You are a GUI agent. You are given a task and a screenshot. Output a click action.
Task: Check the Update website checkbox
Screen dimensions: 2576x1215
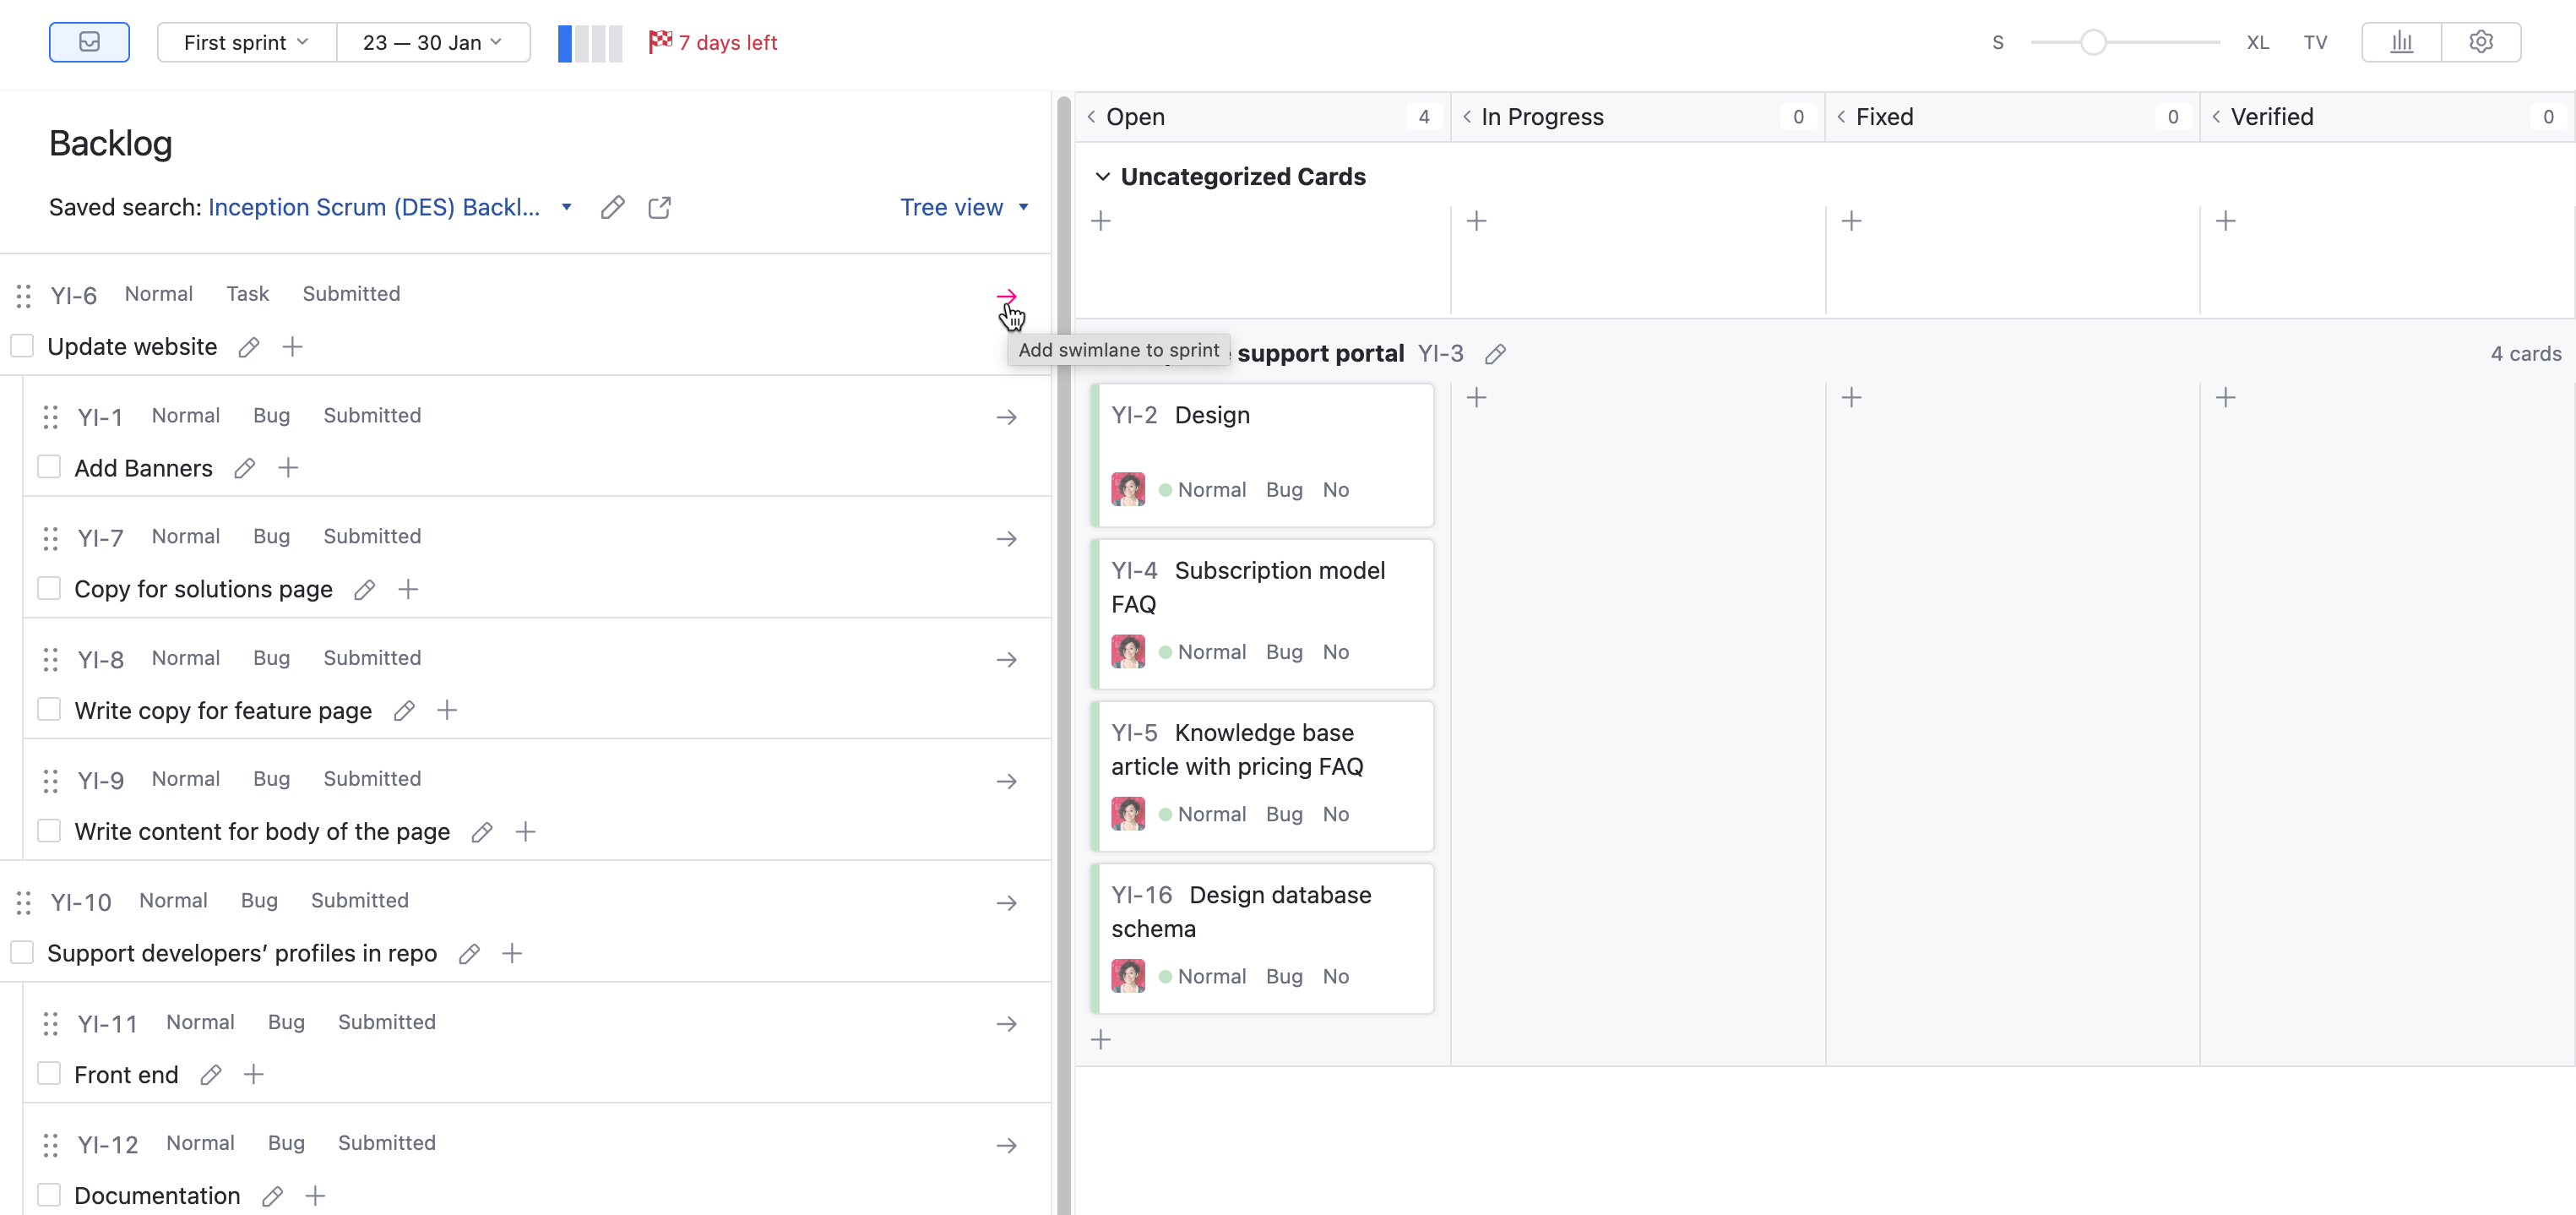coord(22,346)
